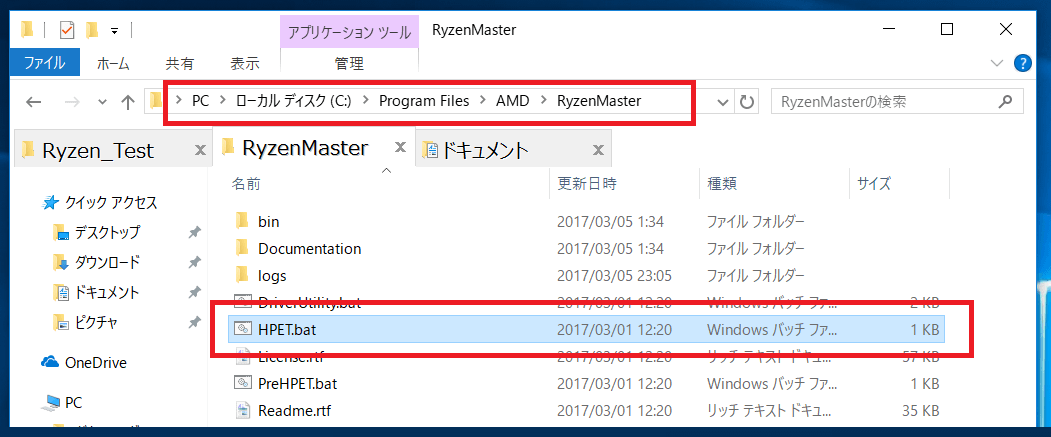The image size is (1051, 437).
Task: Click ローカル ディスク (C:) breadcrumb
Action: pos(292,101)
